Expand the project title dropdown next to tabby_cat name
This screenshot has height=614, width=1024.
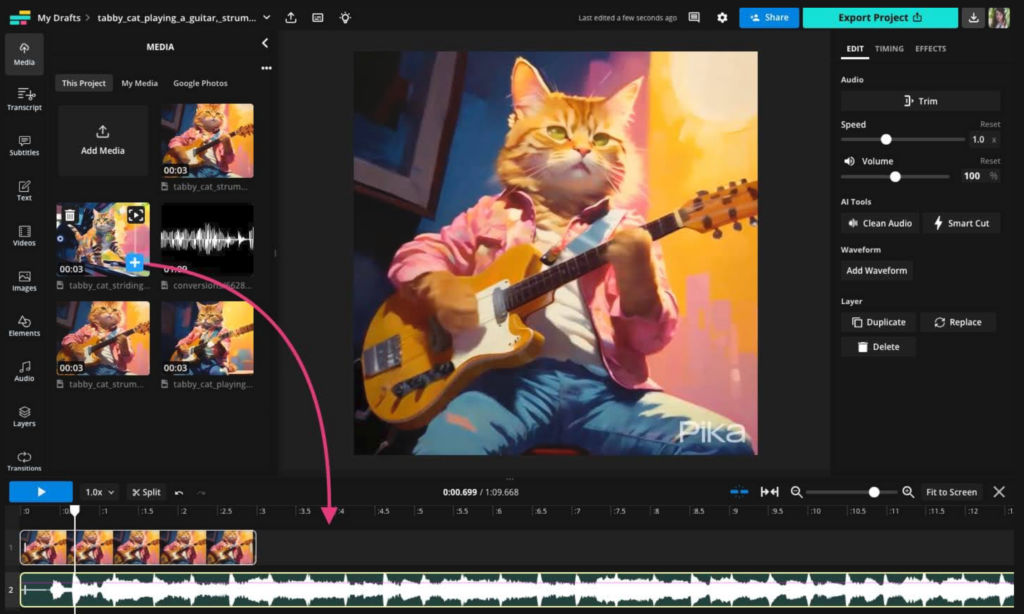(265, 17)
